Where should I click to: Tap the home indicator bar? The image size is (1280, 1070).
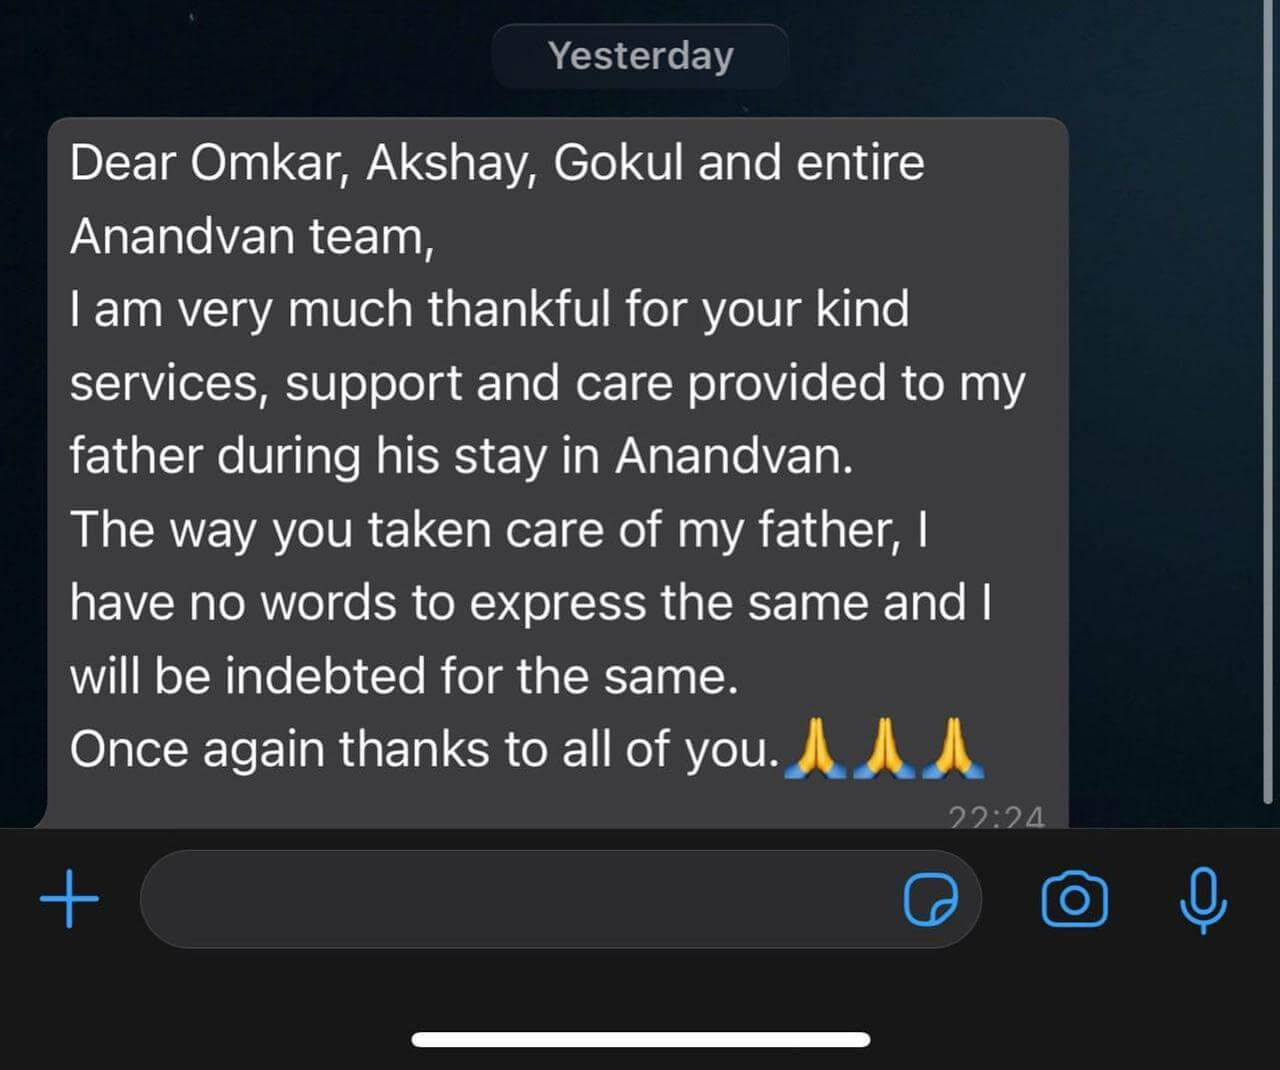(x=640, y=1040)
